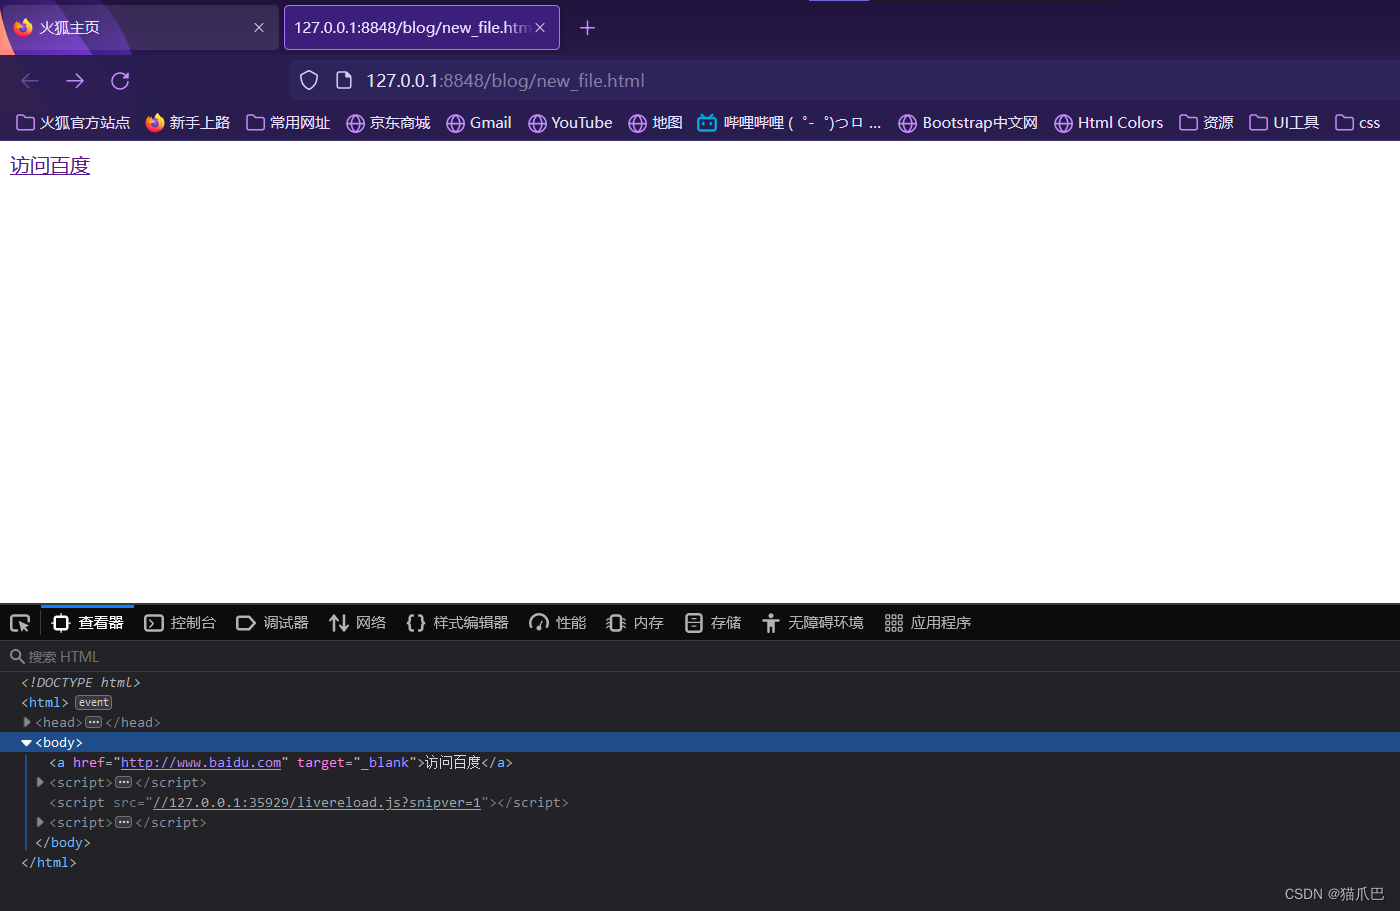Screen dimensions: 1400x911
Task: Click the page info icon in address bar
Action: pyautogui.click(x=344, y=81)
